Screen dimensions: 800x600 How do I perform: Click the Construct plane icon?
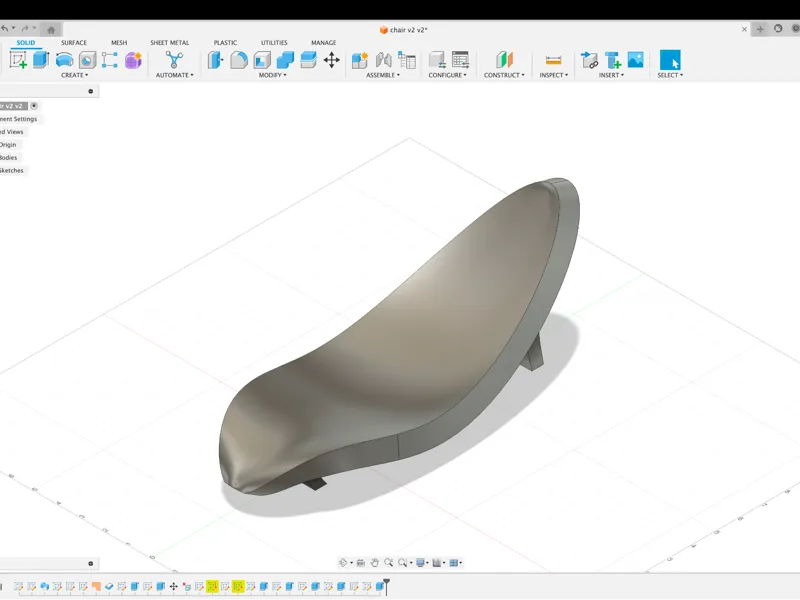[504, 60]
